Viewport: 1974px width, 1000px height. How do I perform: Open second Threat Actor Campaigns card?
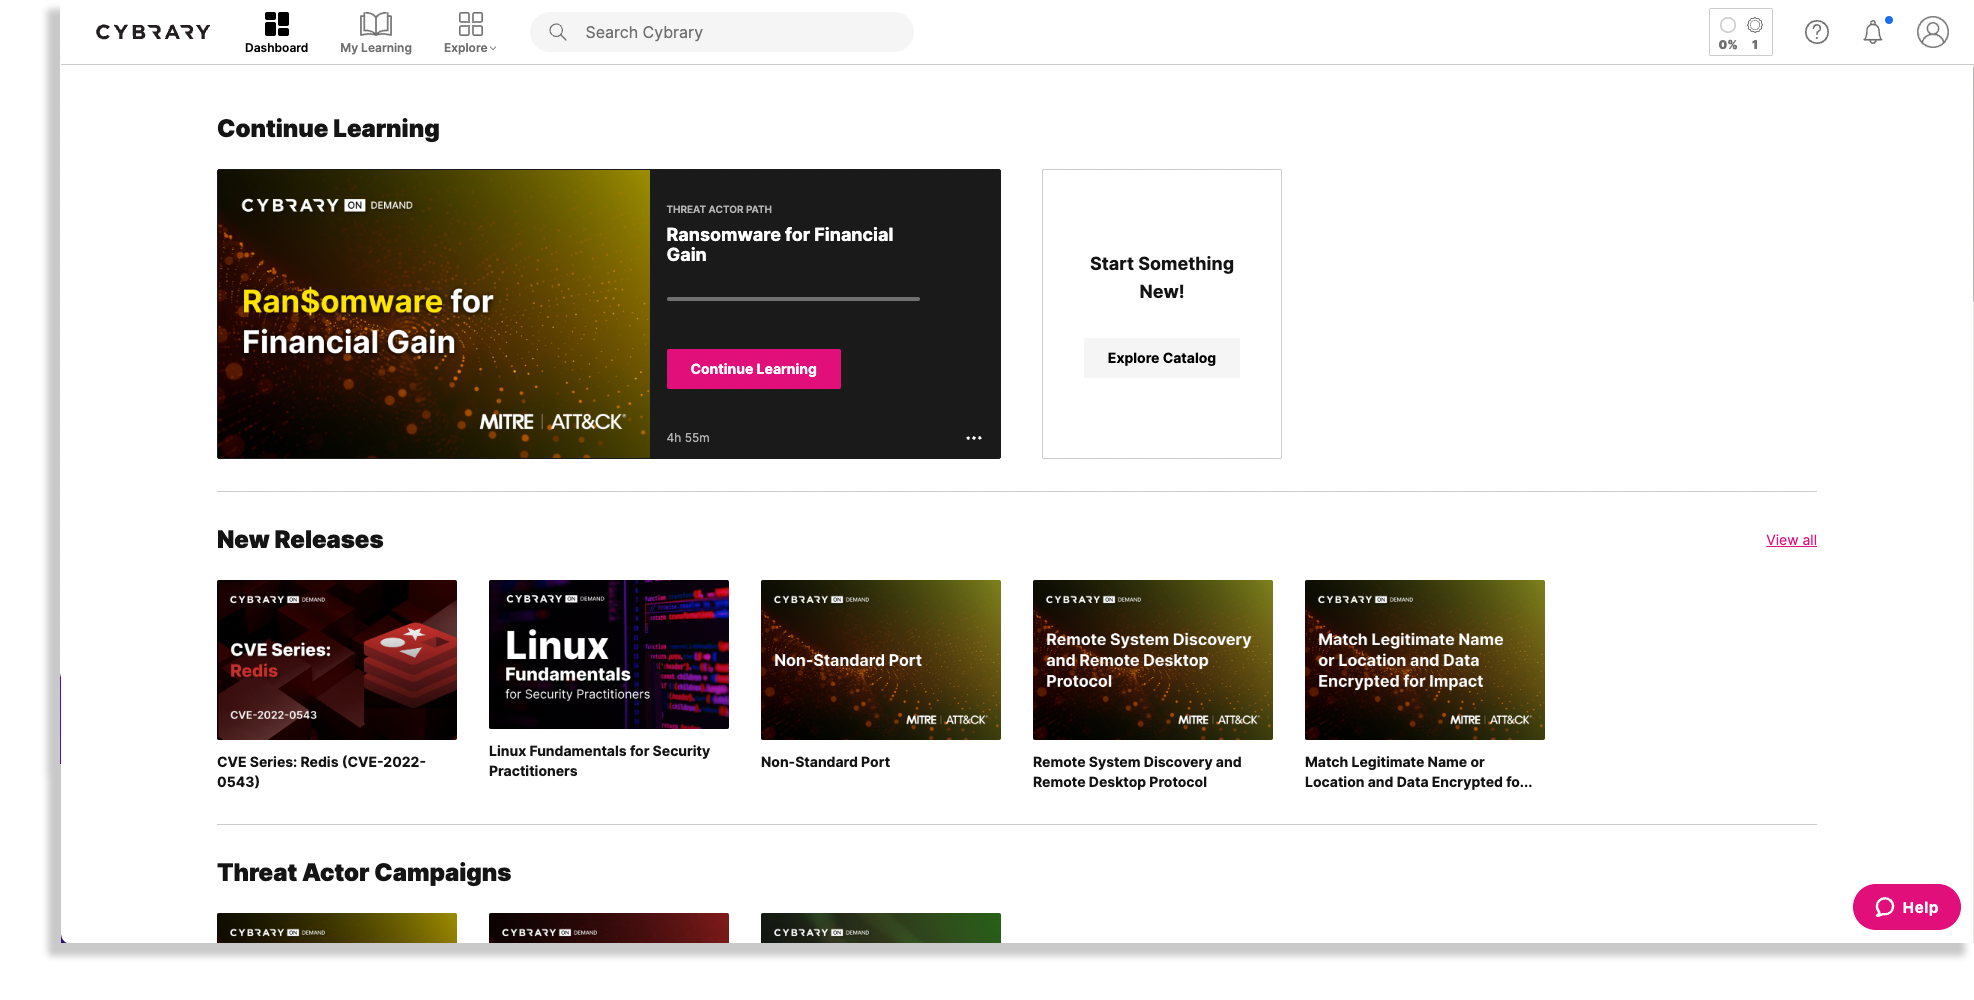point(609,928)
